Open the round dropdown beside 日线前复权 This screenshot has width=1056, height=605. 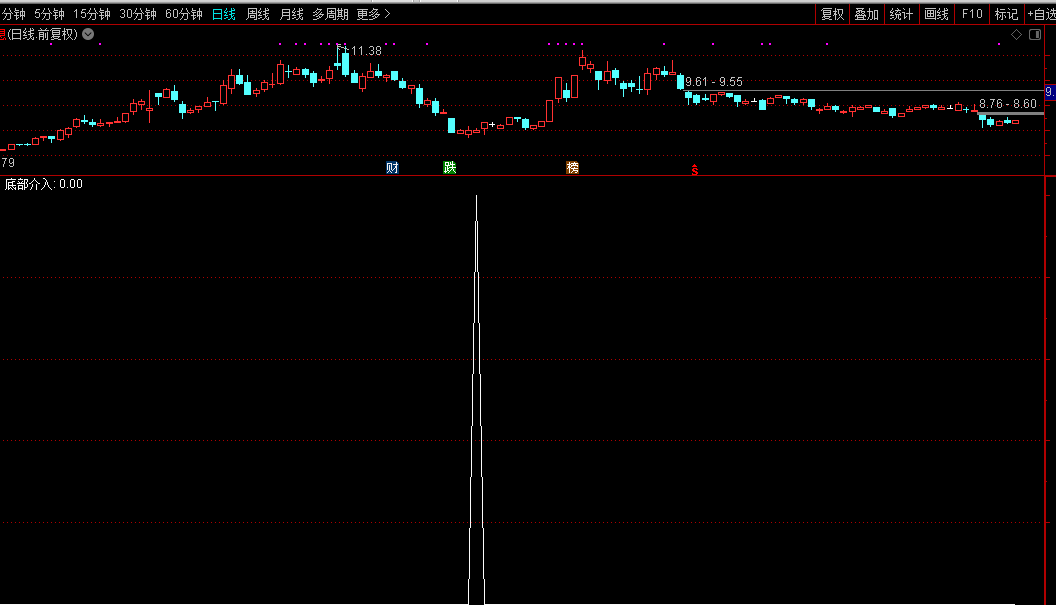(x=88, y=34)
